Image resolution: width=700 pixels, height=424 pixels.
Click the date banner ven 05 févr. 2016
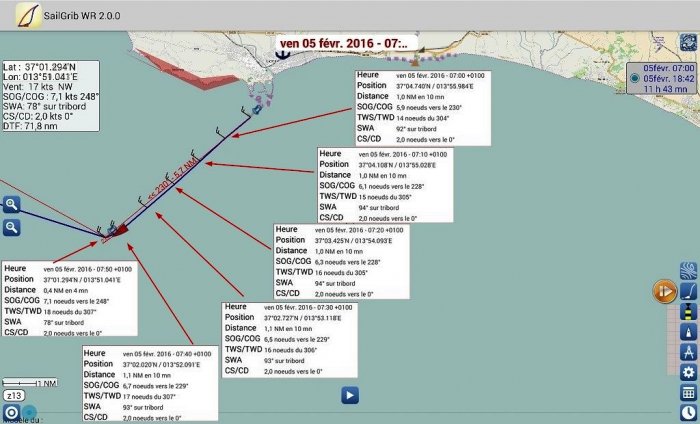tap(343, 43)
